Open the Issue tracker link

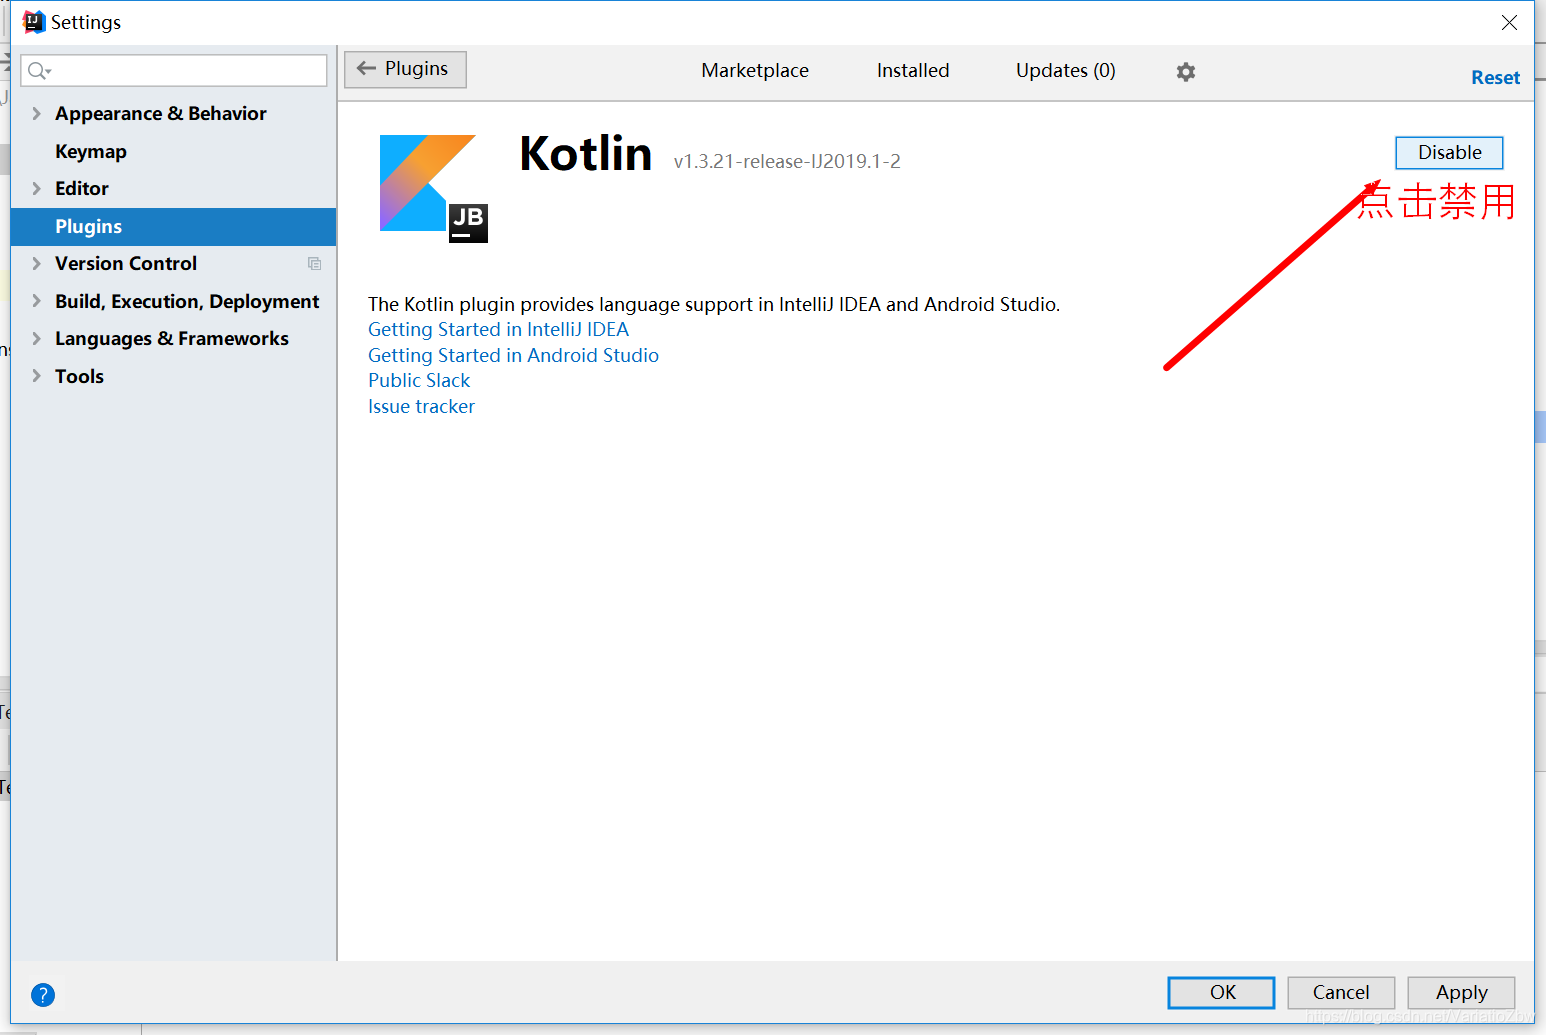421,407
